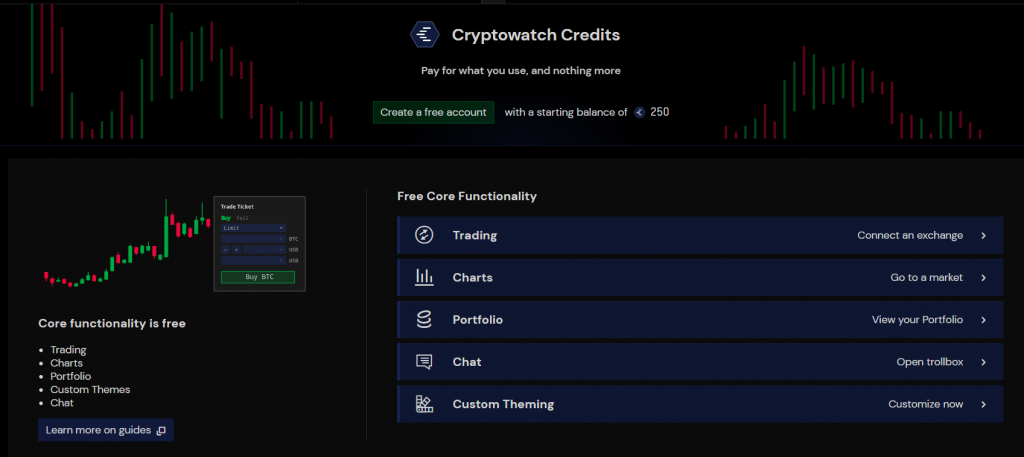Expand the Portfolio row chevron
1024x457 pixels.
[x=983, y=320]
